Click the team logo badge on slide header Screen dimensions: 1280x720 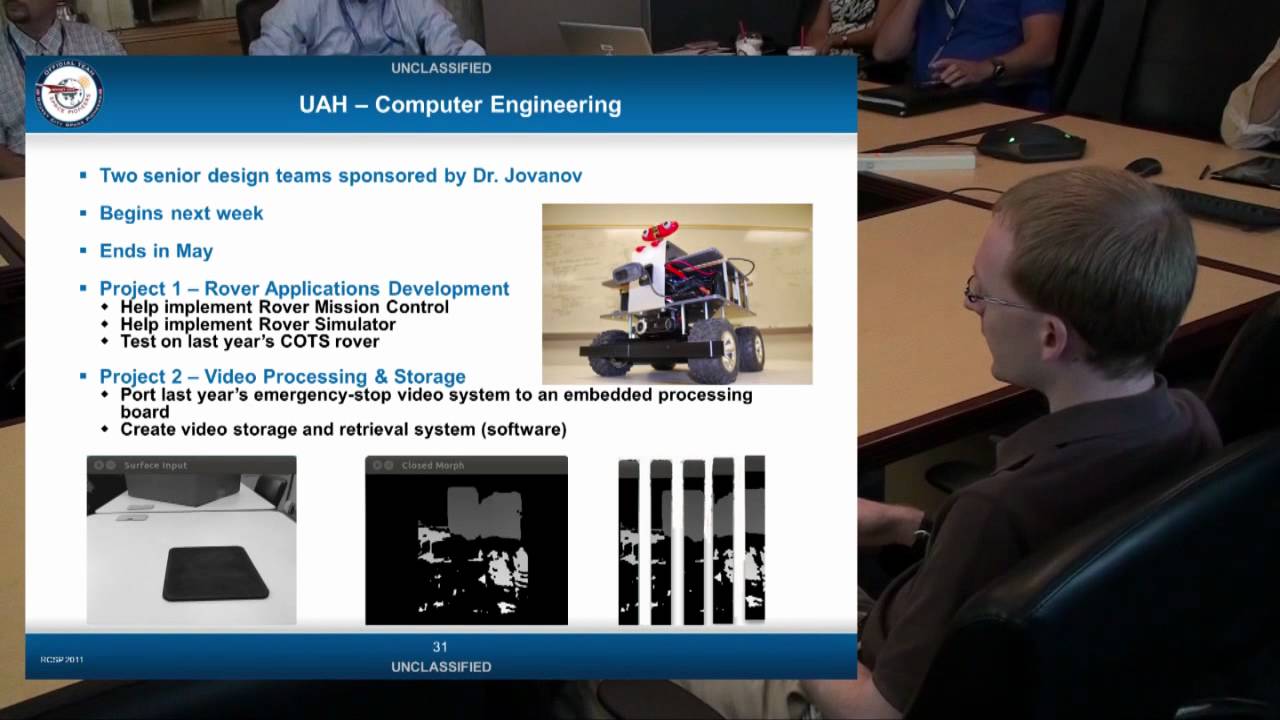(69, 95)
